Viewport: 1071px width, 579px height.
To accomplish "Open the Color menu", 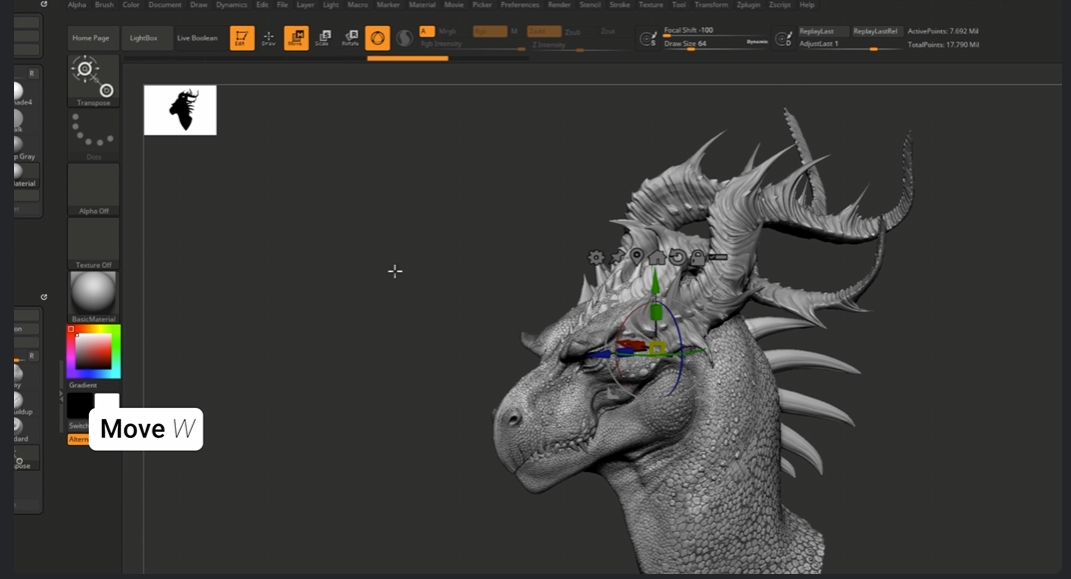I will 131,5.
